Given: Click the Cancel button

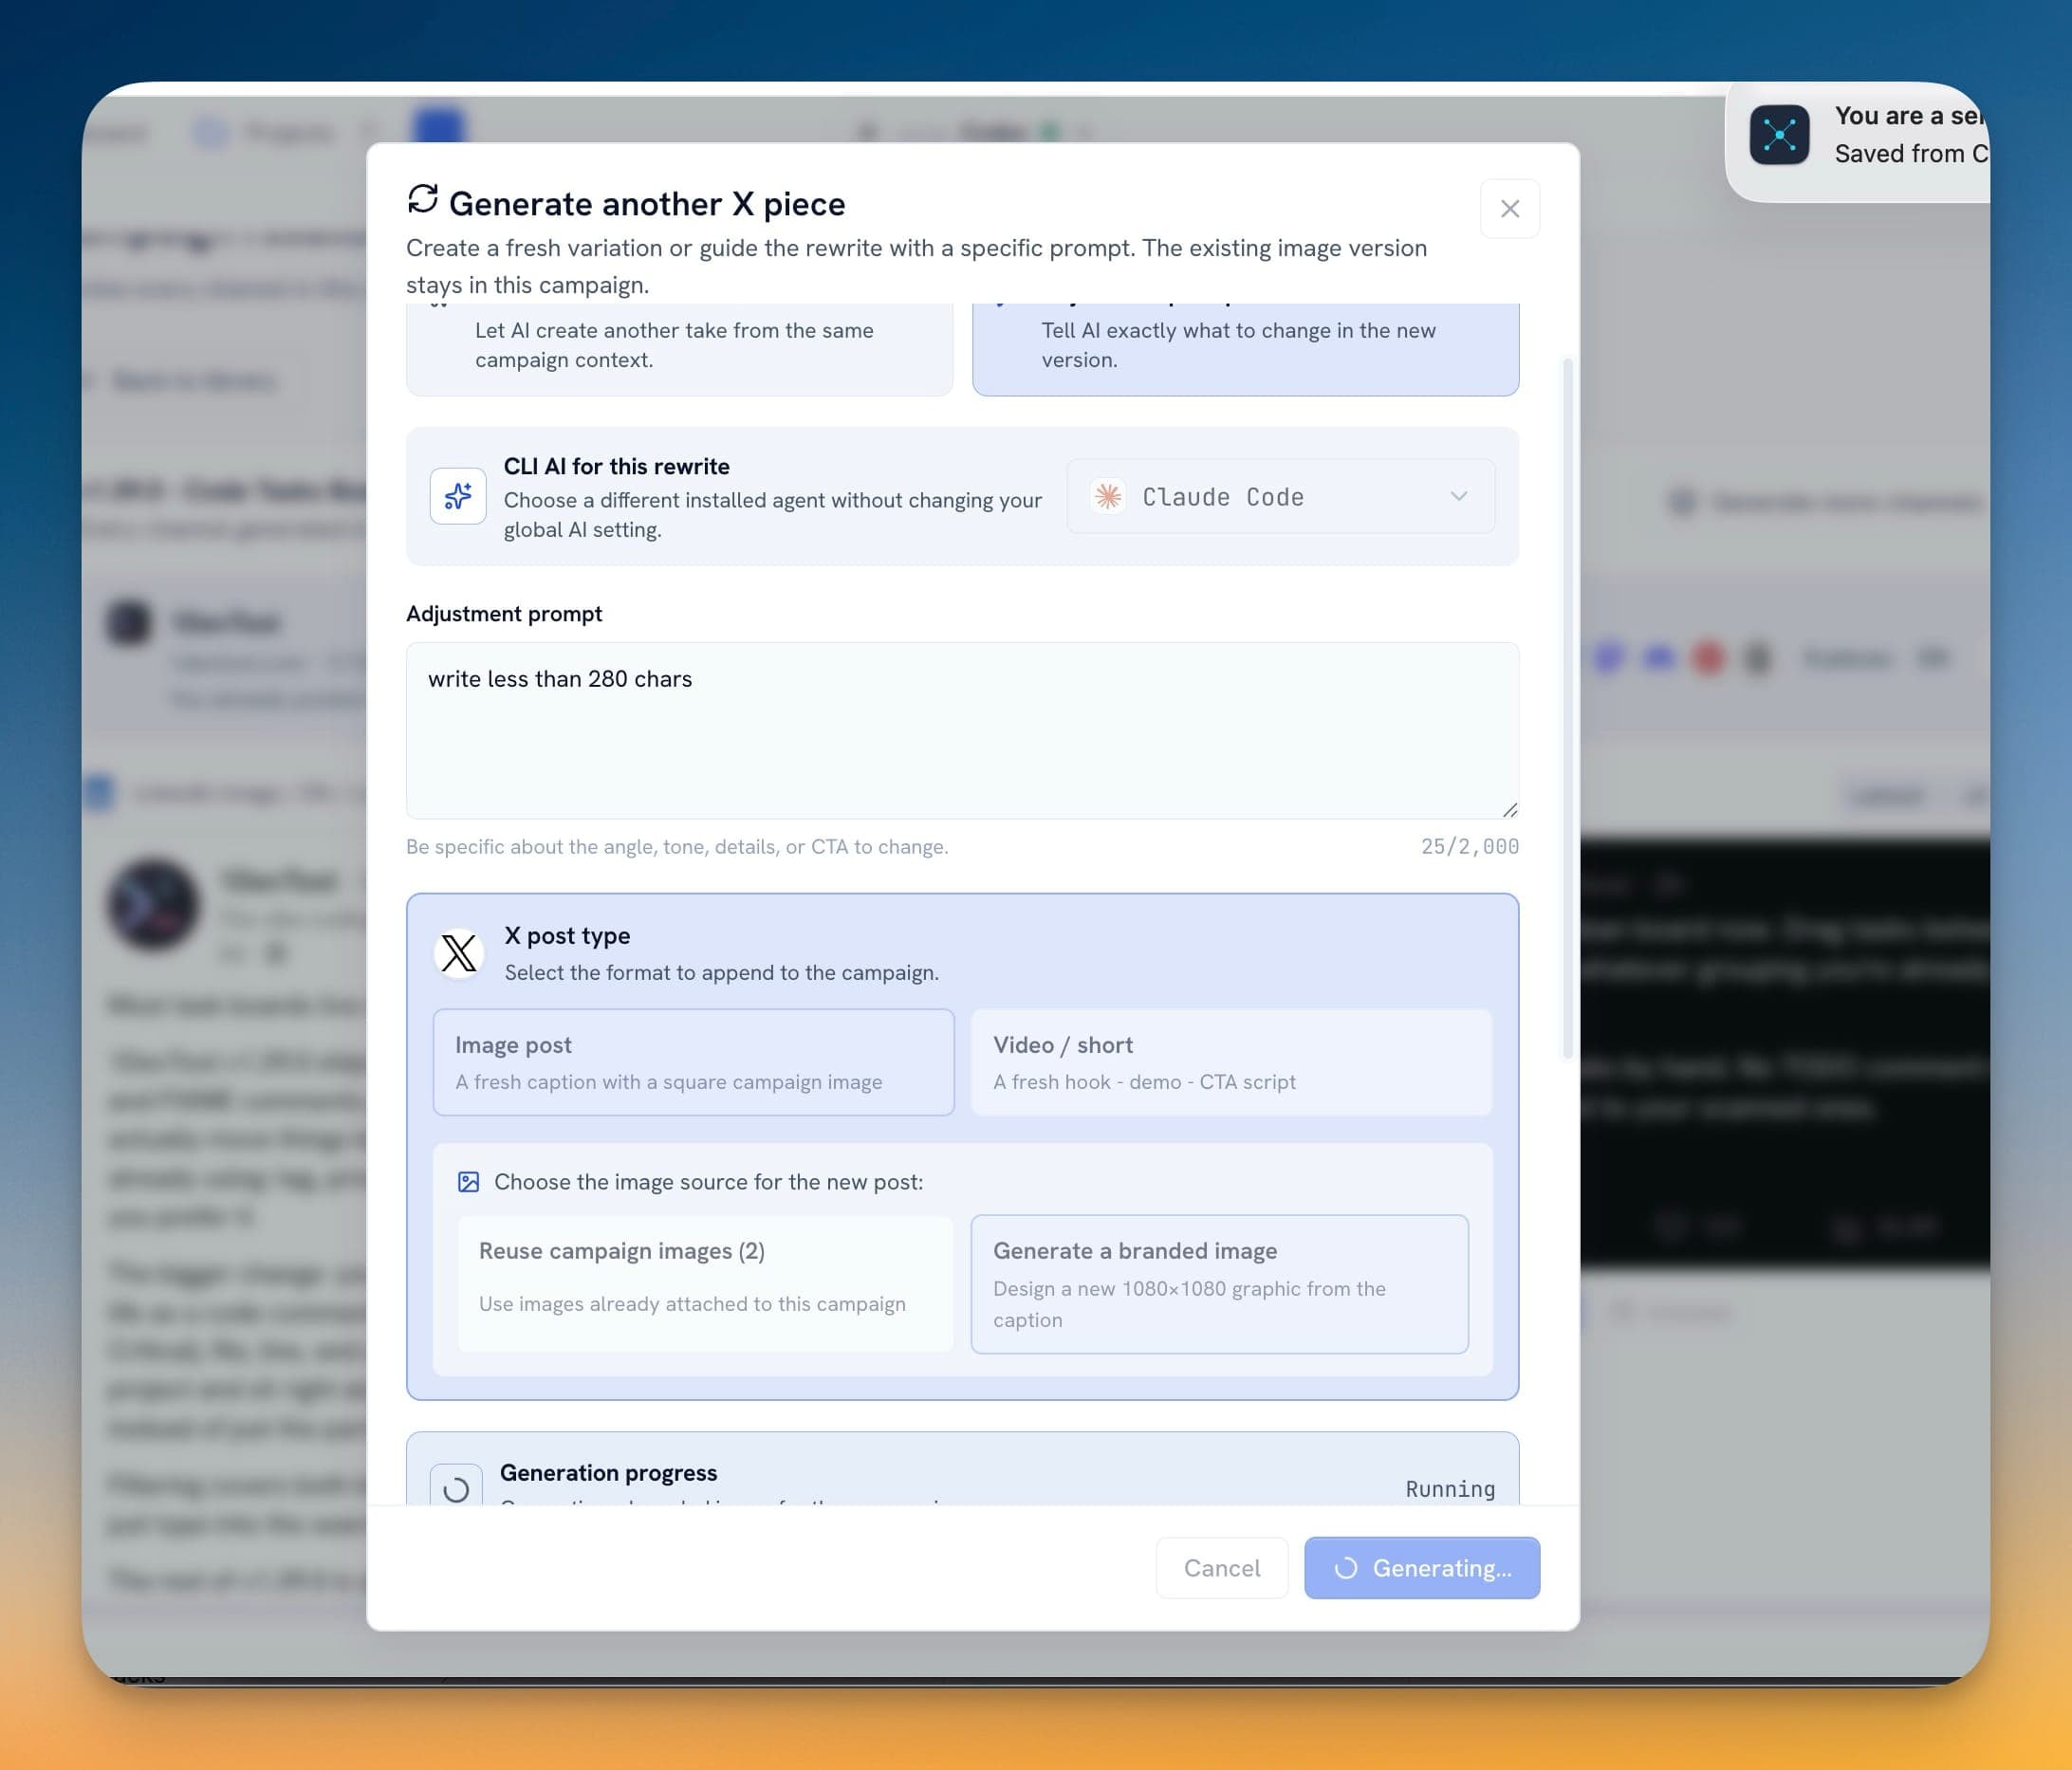Looking at the screenshot, I should point(1222,1567).
